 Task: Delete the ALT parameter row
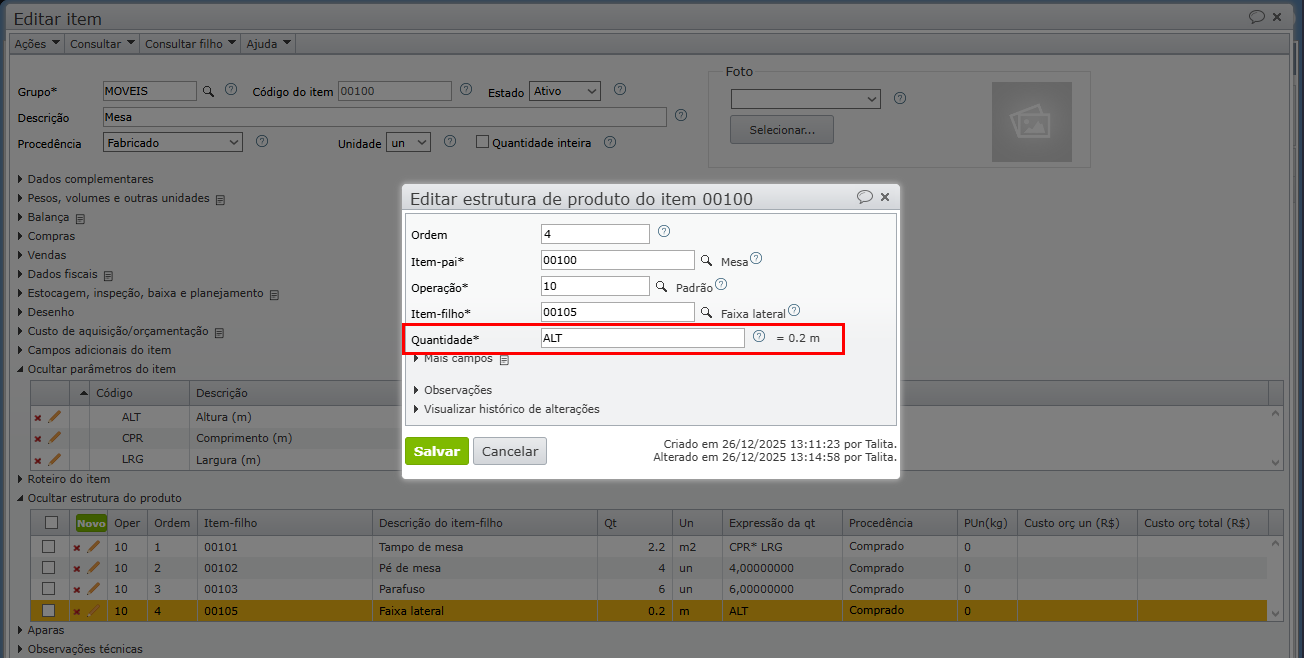click(38, 418)
